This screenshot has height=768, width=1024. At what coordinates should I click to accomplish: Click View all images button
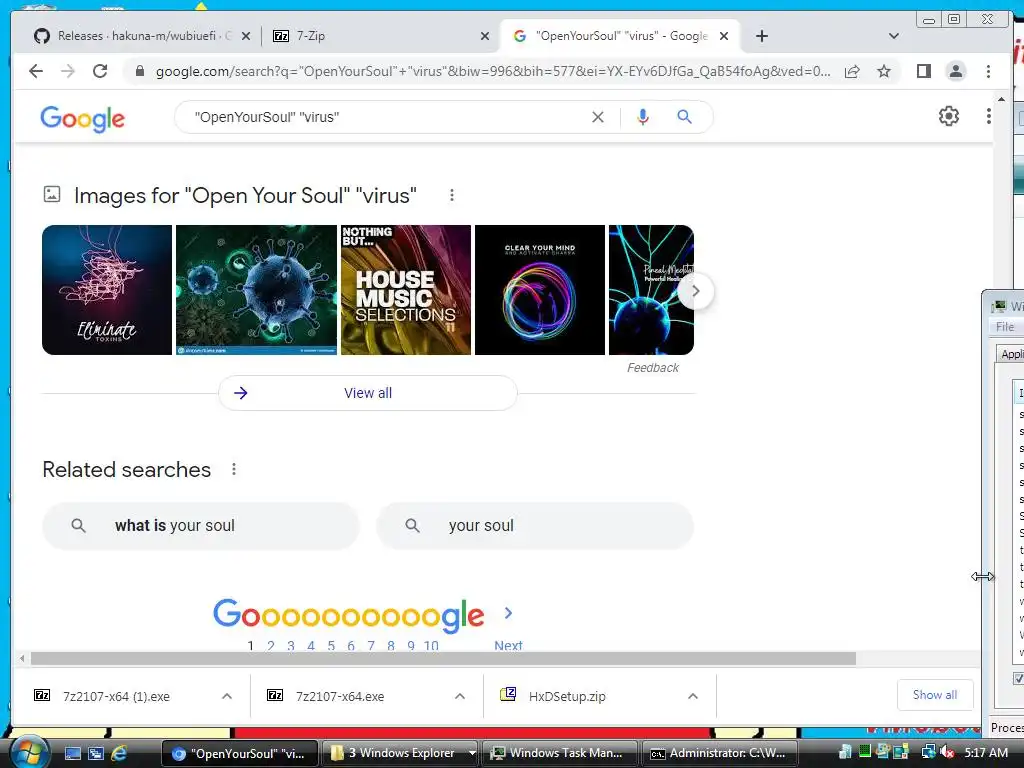tap(368, 393)
